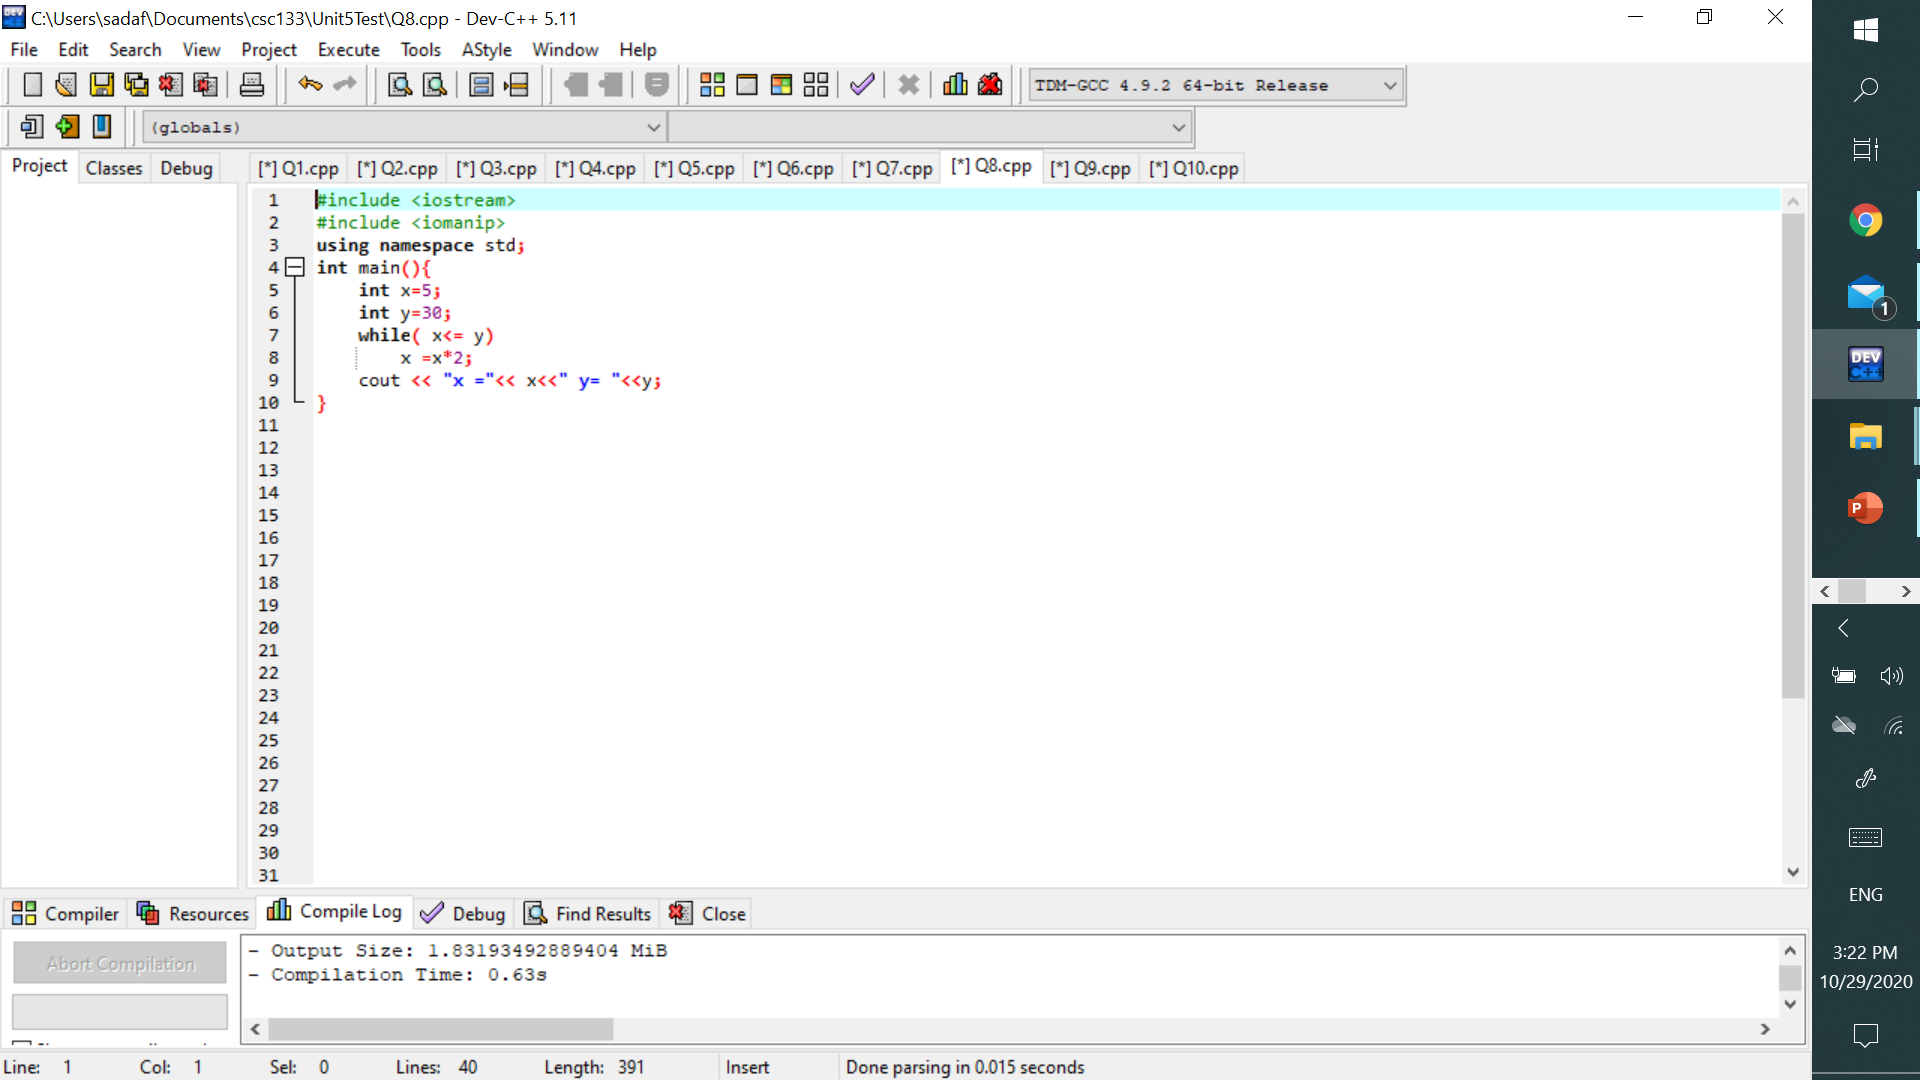This screenshot has width=1920, height=1080.
Task: Open Google Chrome from the taskbar
Action: click(x=1865, y=220)
